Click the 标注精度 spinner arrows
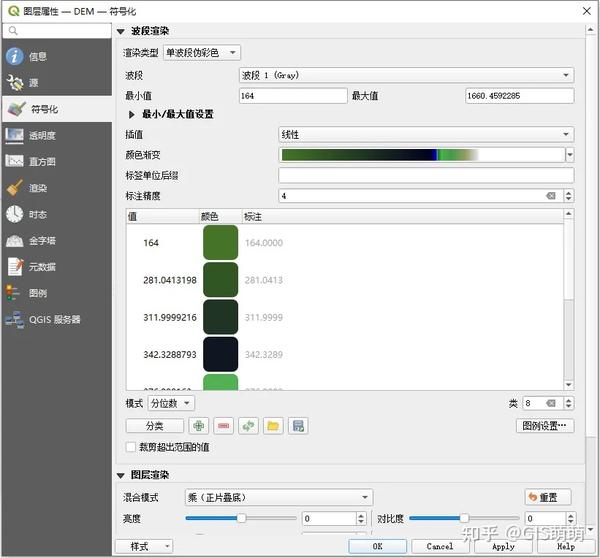 click(569, 196)
